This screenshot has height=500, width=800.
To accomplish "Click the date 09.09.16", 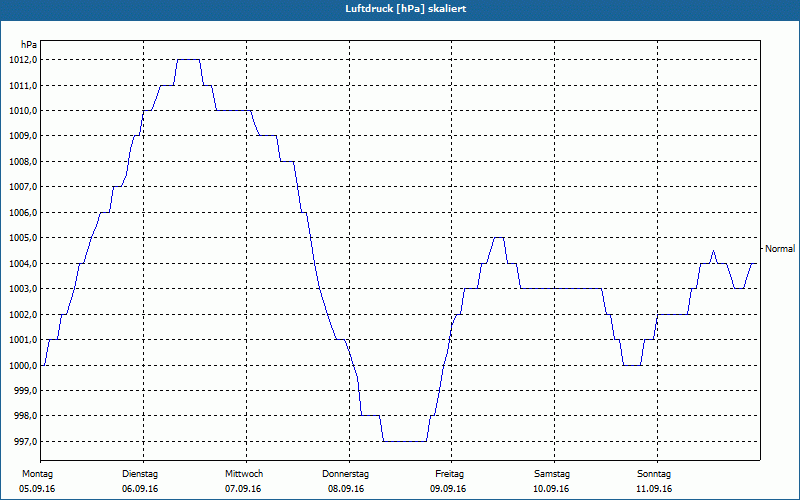I will 448,489.
